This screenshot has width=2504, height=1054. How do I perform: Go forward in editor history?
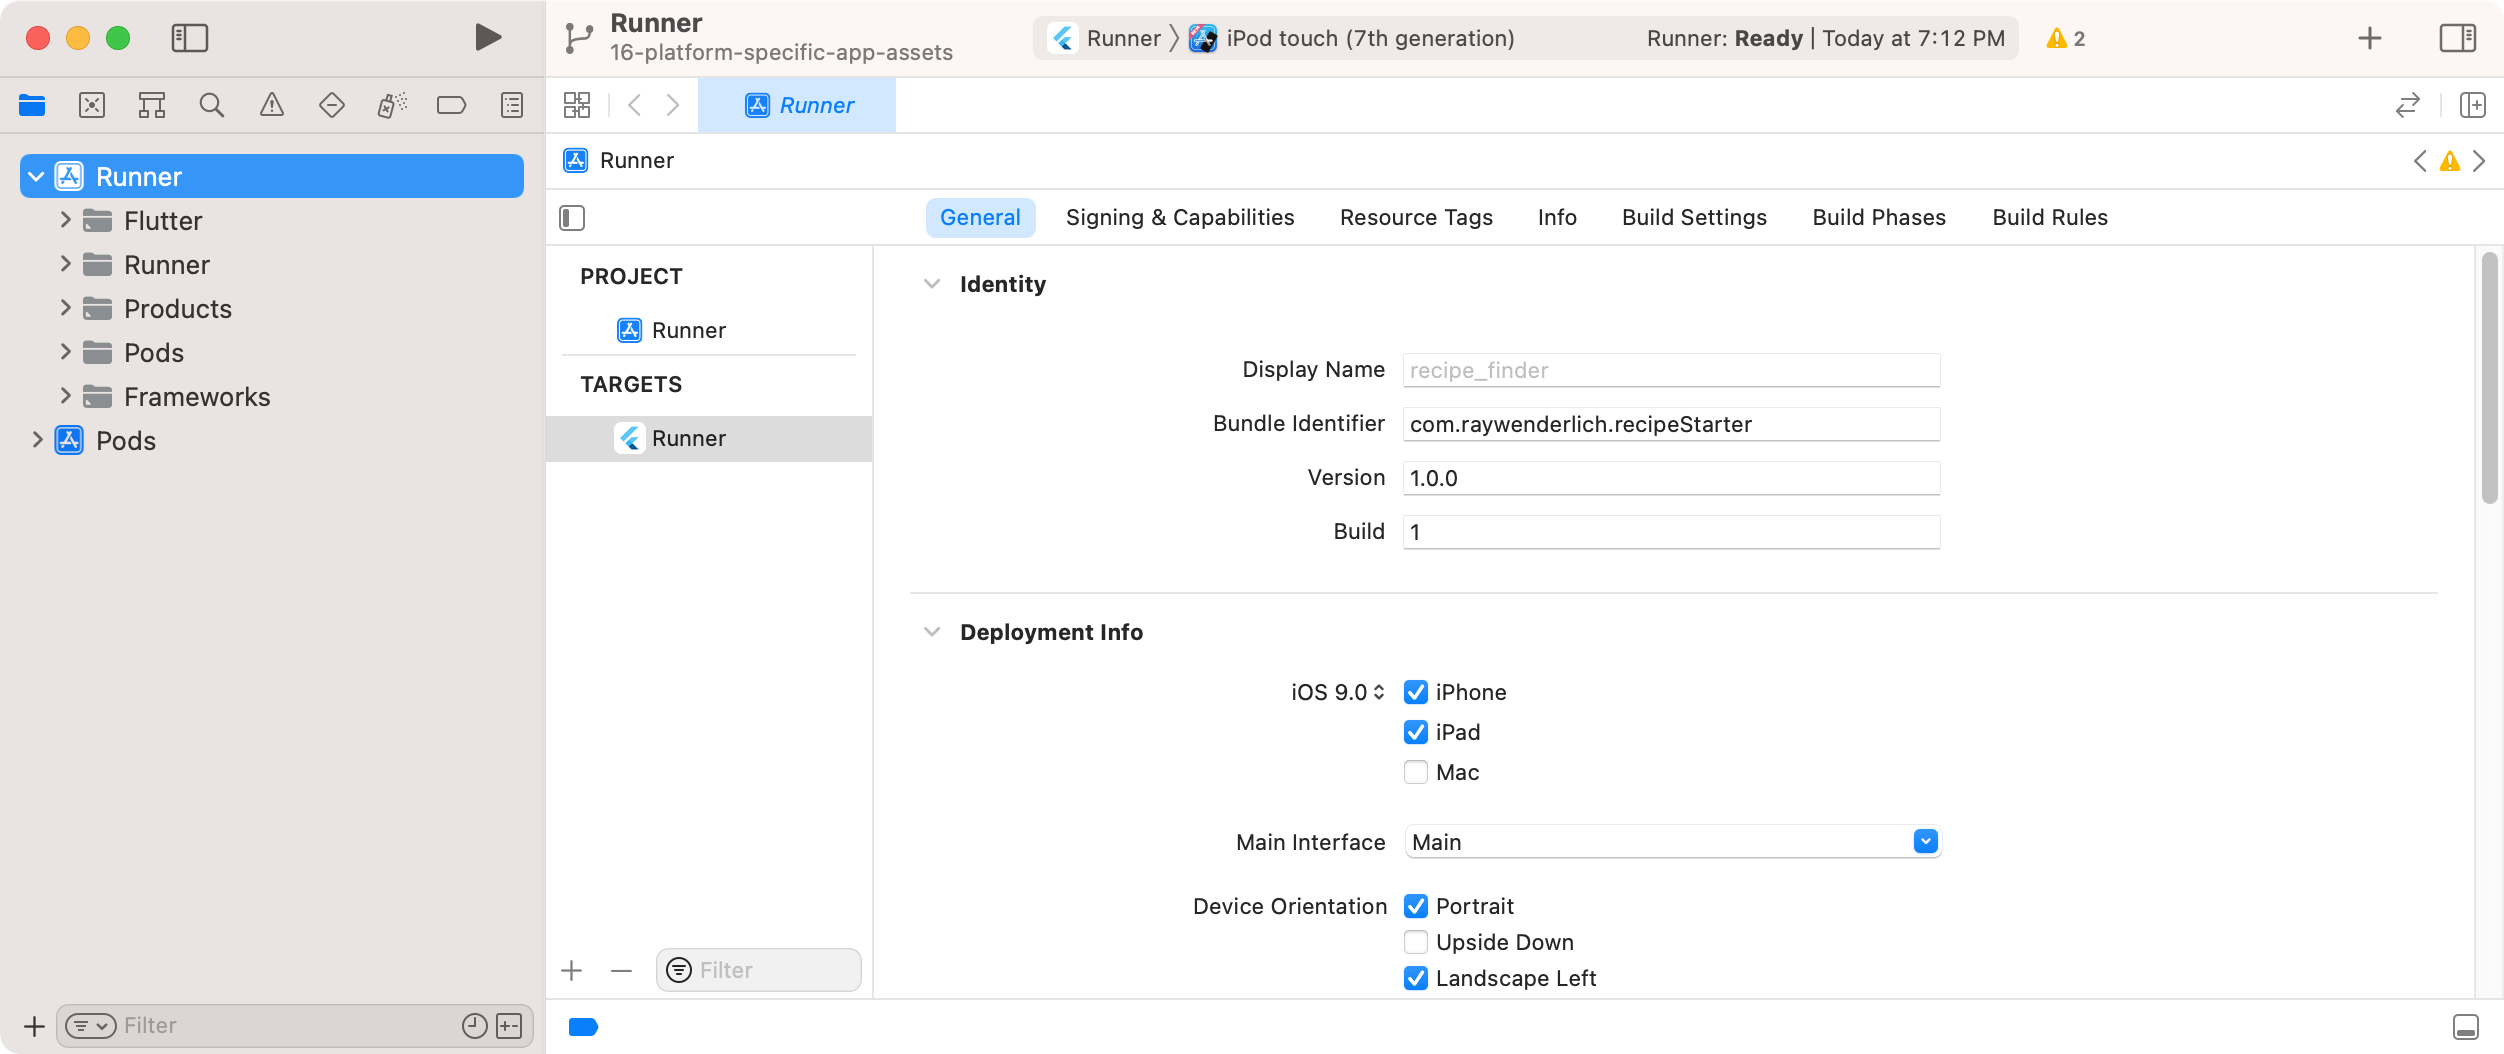[x=673, y=105]
